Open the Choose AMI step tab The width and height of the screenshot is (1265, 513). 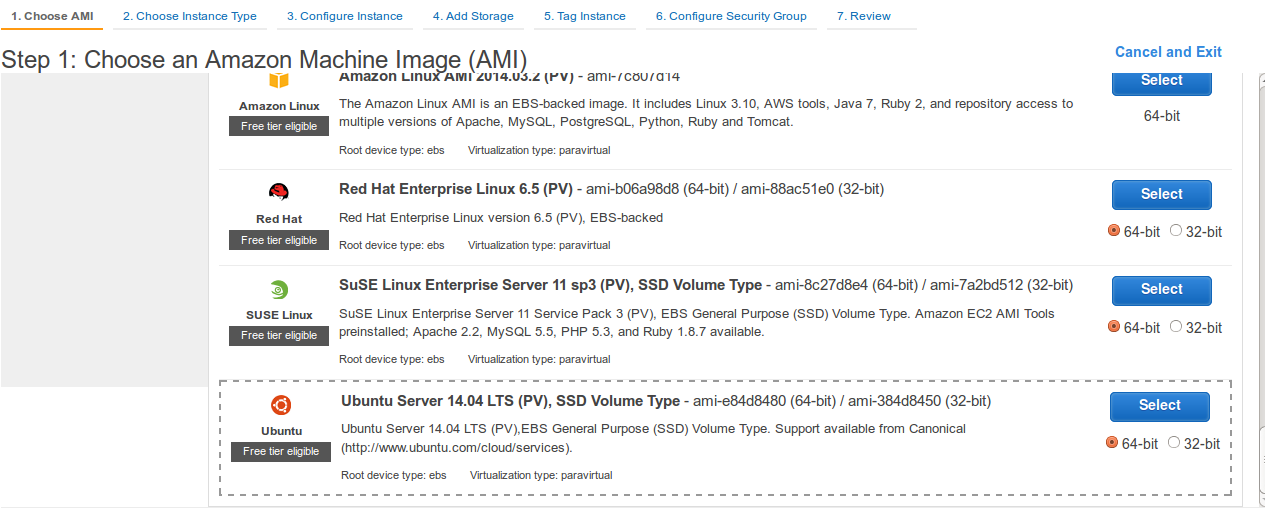click(51, 16)
